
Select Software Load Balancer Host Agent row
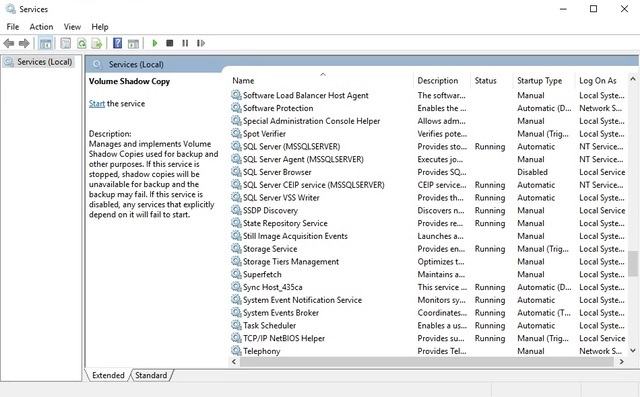[429, 95]
